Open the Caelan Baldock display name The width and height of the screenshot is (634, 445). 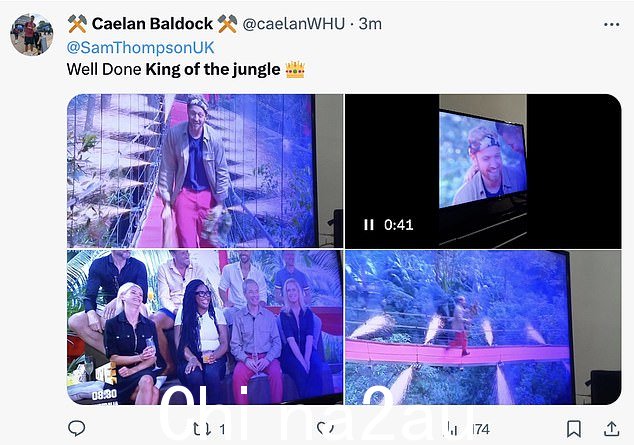click(152, 24)
